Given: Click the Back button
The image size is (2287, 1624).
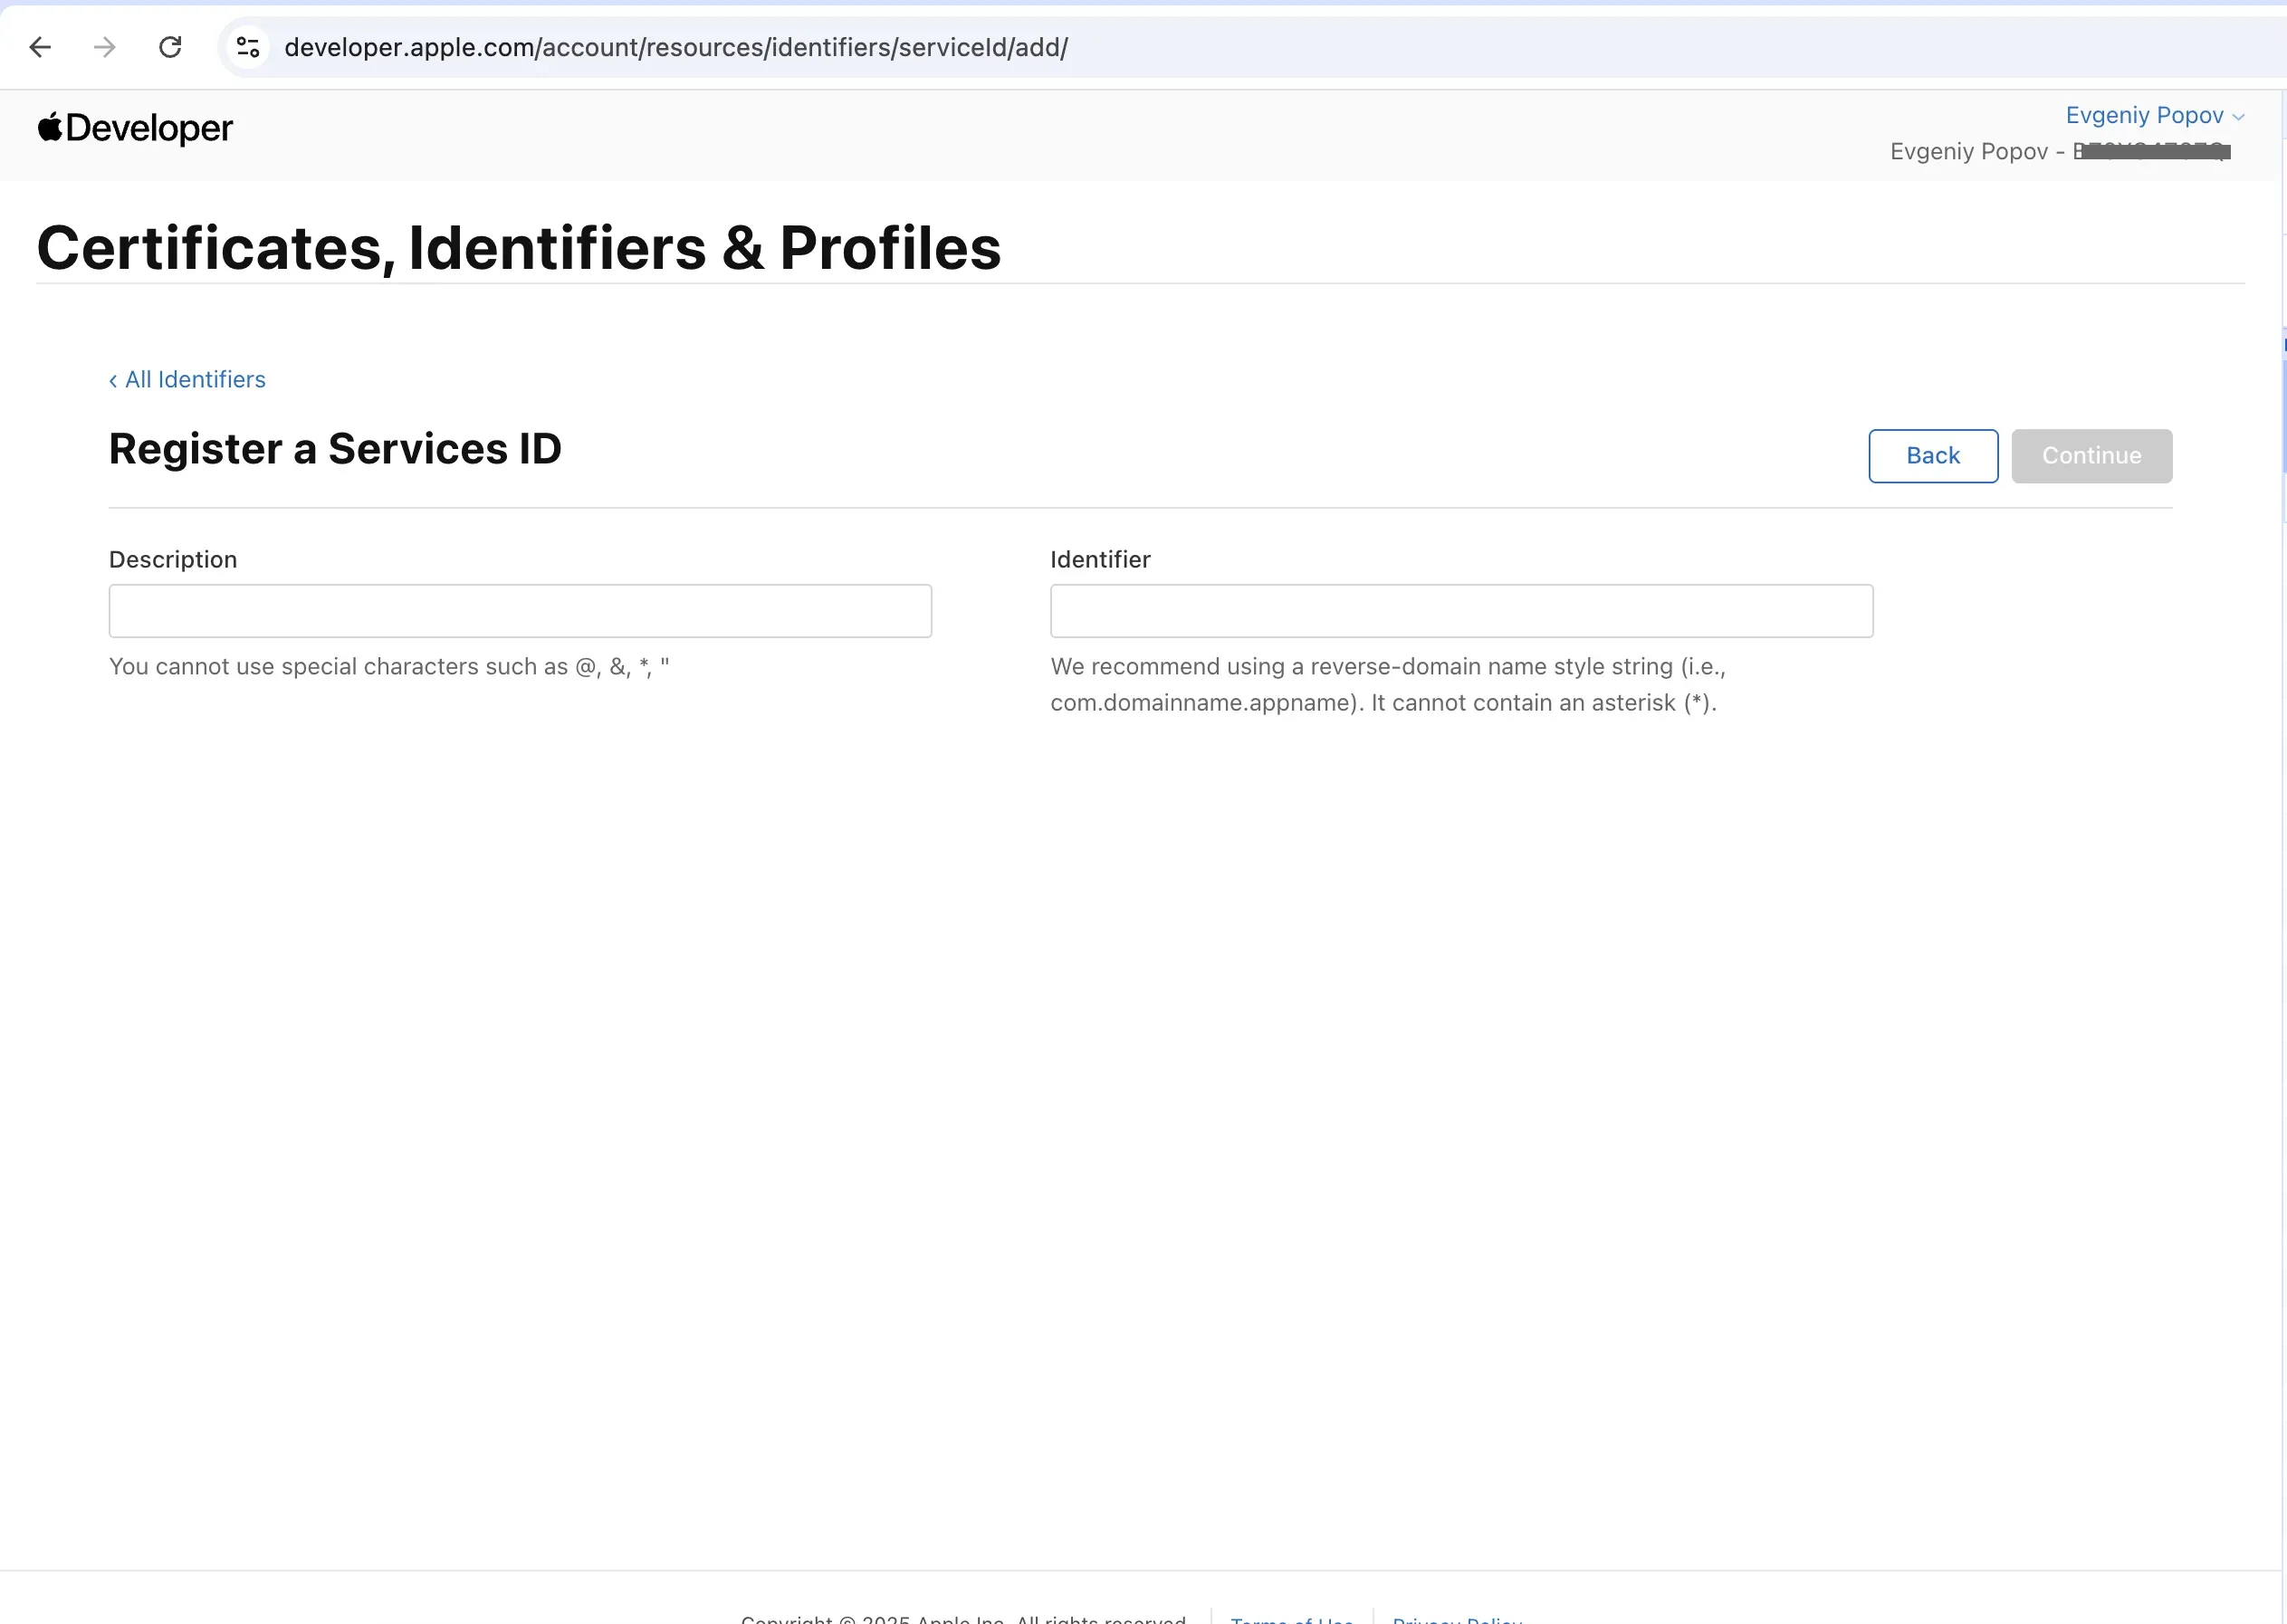Looking at the screenshot, I should tap(1933, 456).
